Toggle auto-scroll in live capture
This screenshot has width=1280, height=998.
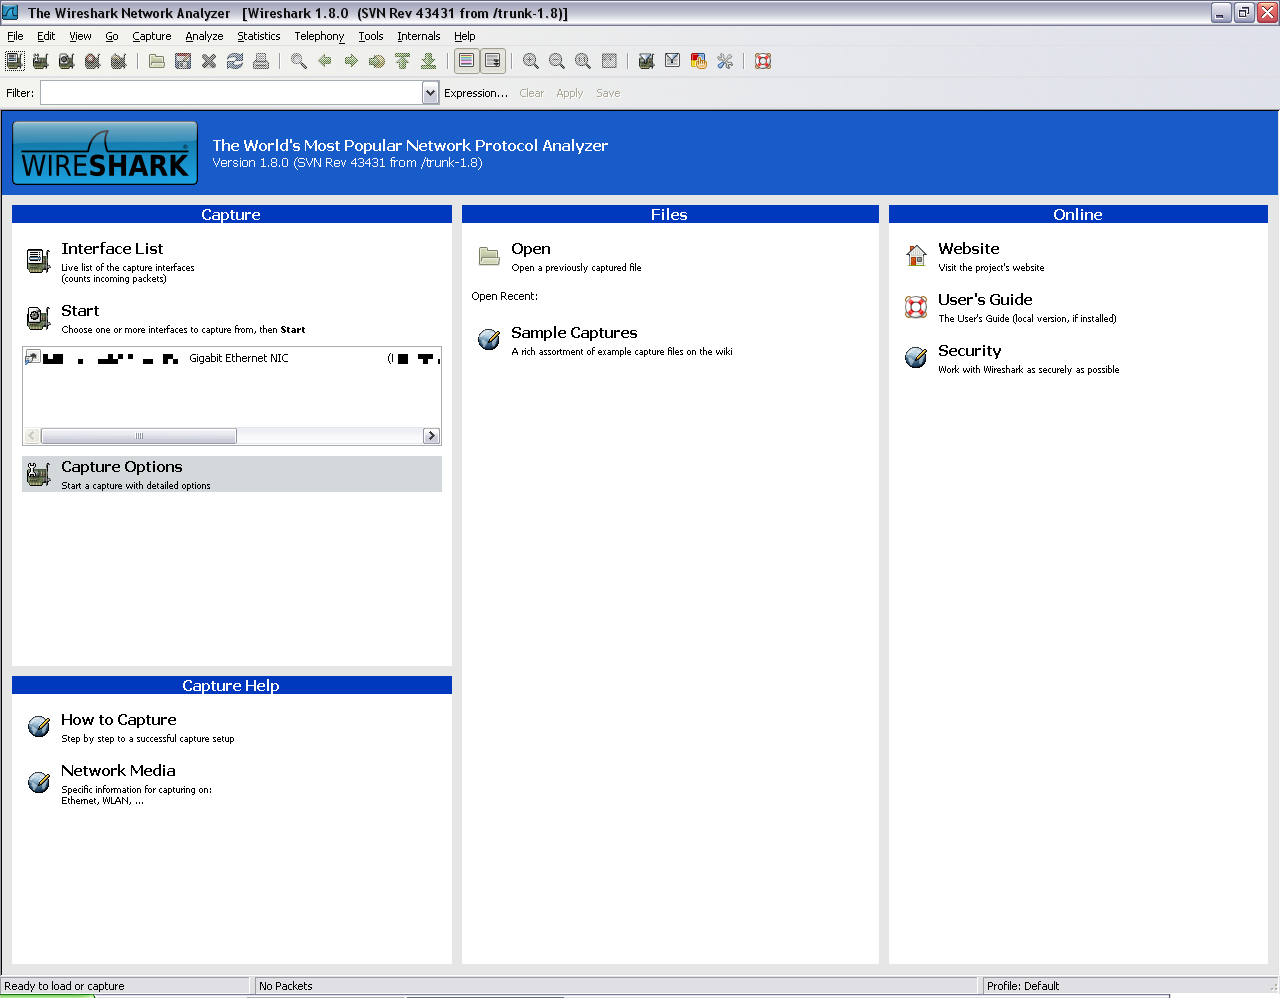pyautogui.click(x=492, y=61)
